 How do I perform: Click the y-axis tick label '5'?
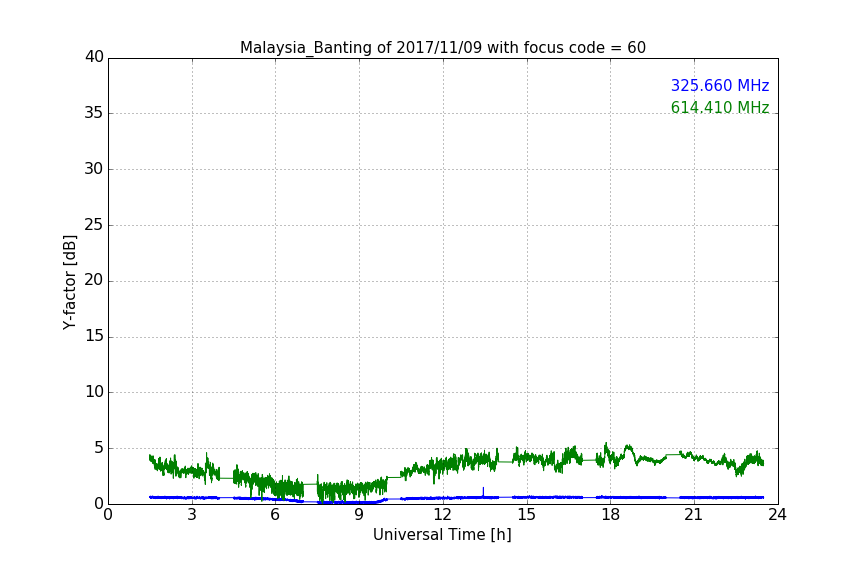coord(99,448)
